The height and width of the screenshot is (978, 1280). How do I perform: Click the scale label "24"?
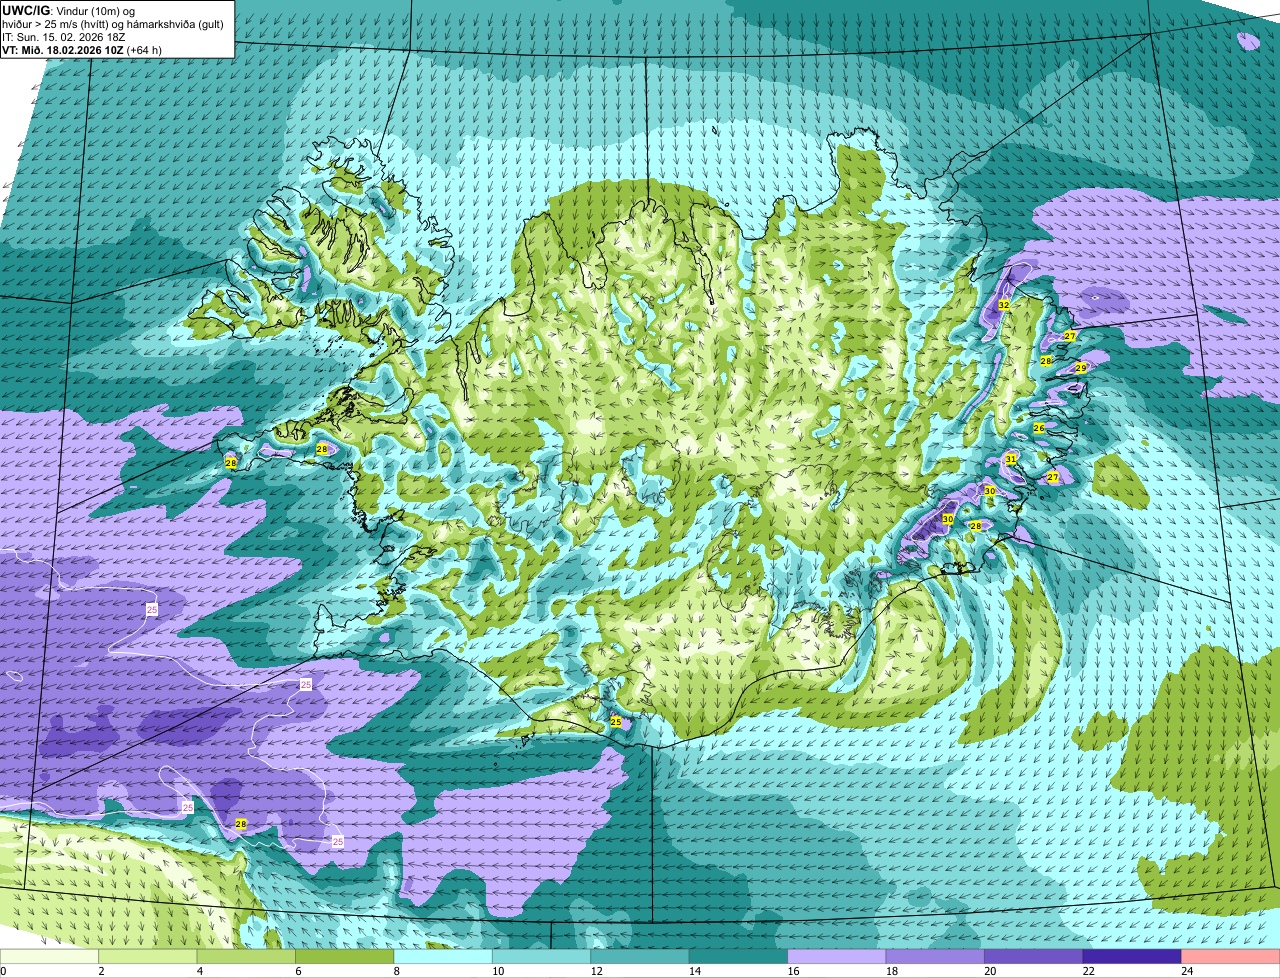coord(1187,971)
